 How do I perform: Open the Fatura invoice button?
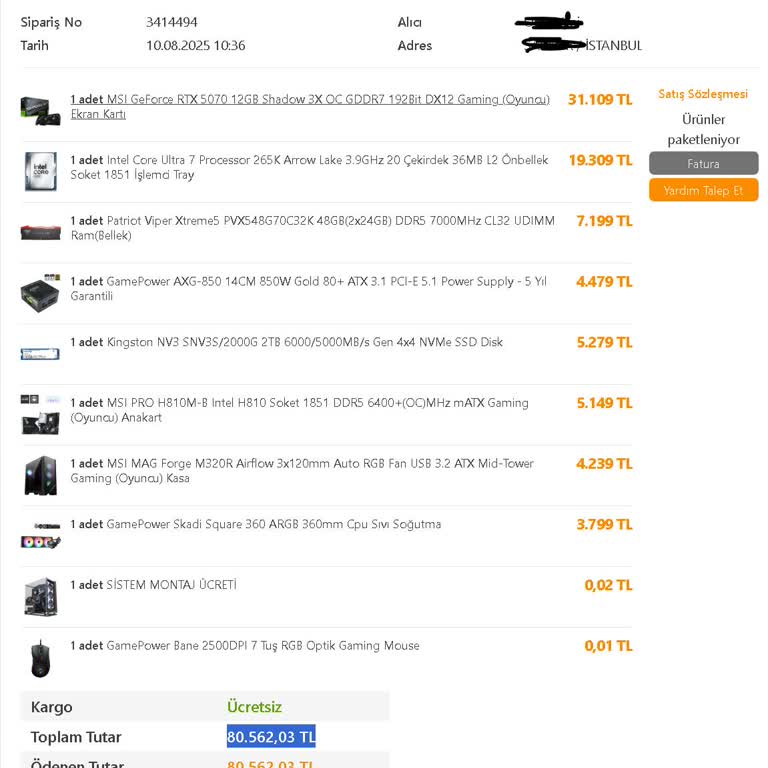point(703,164)
